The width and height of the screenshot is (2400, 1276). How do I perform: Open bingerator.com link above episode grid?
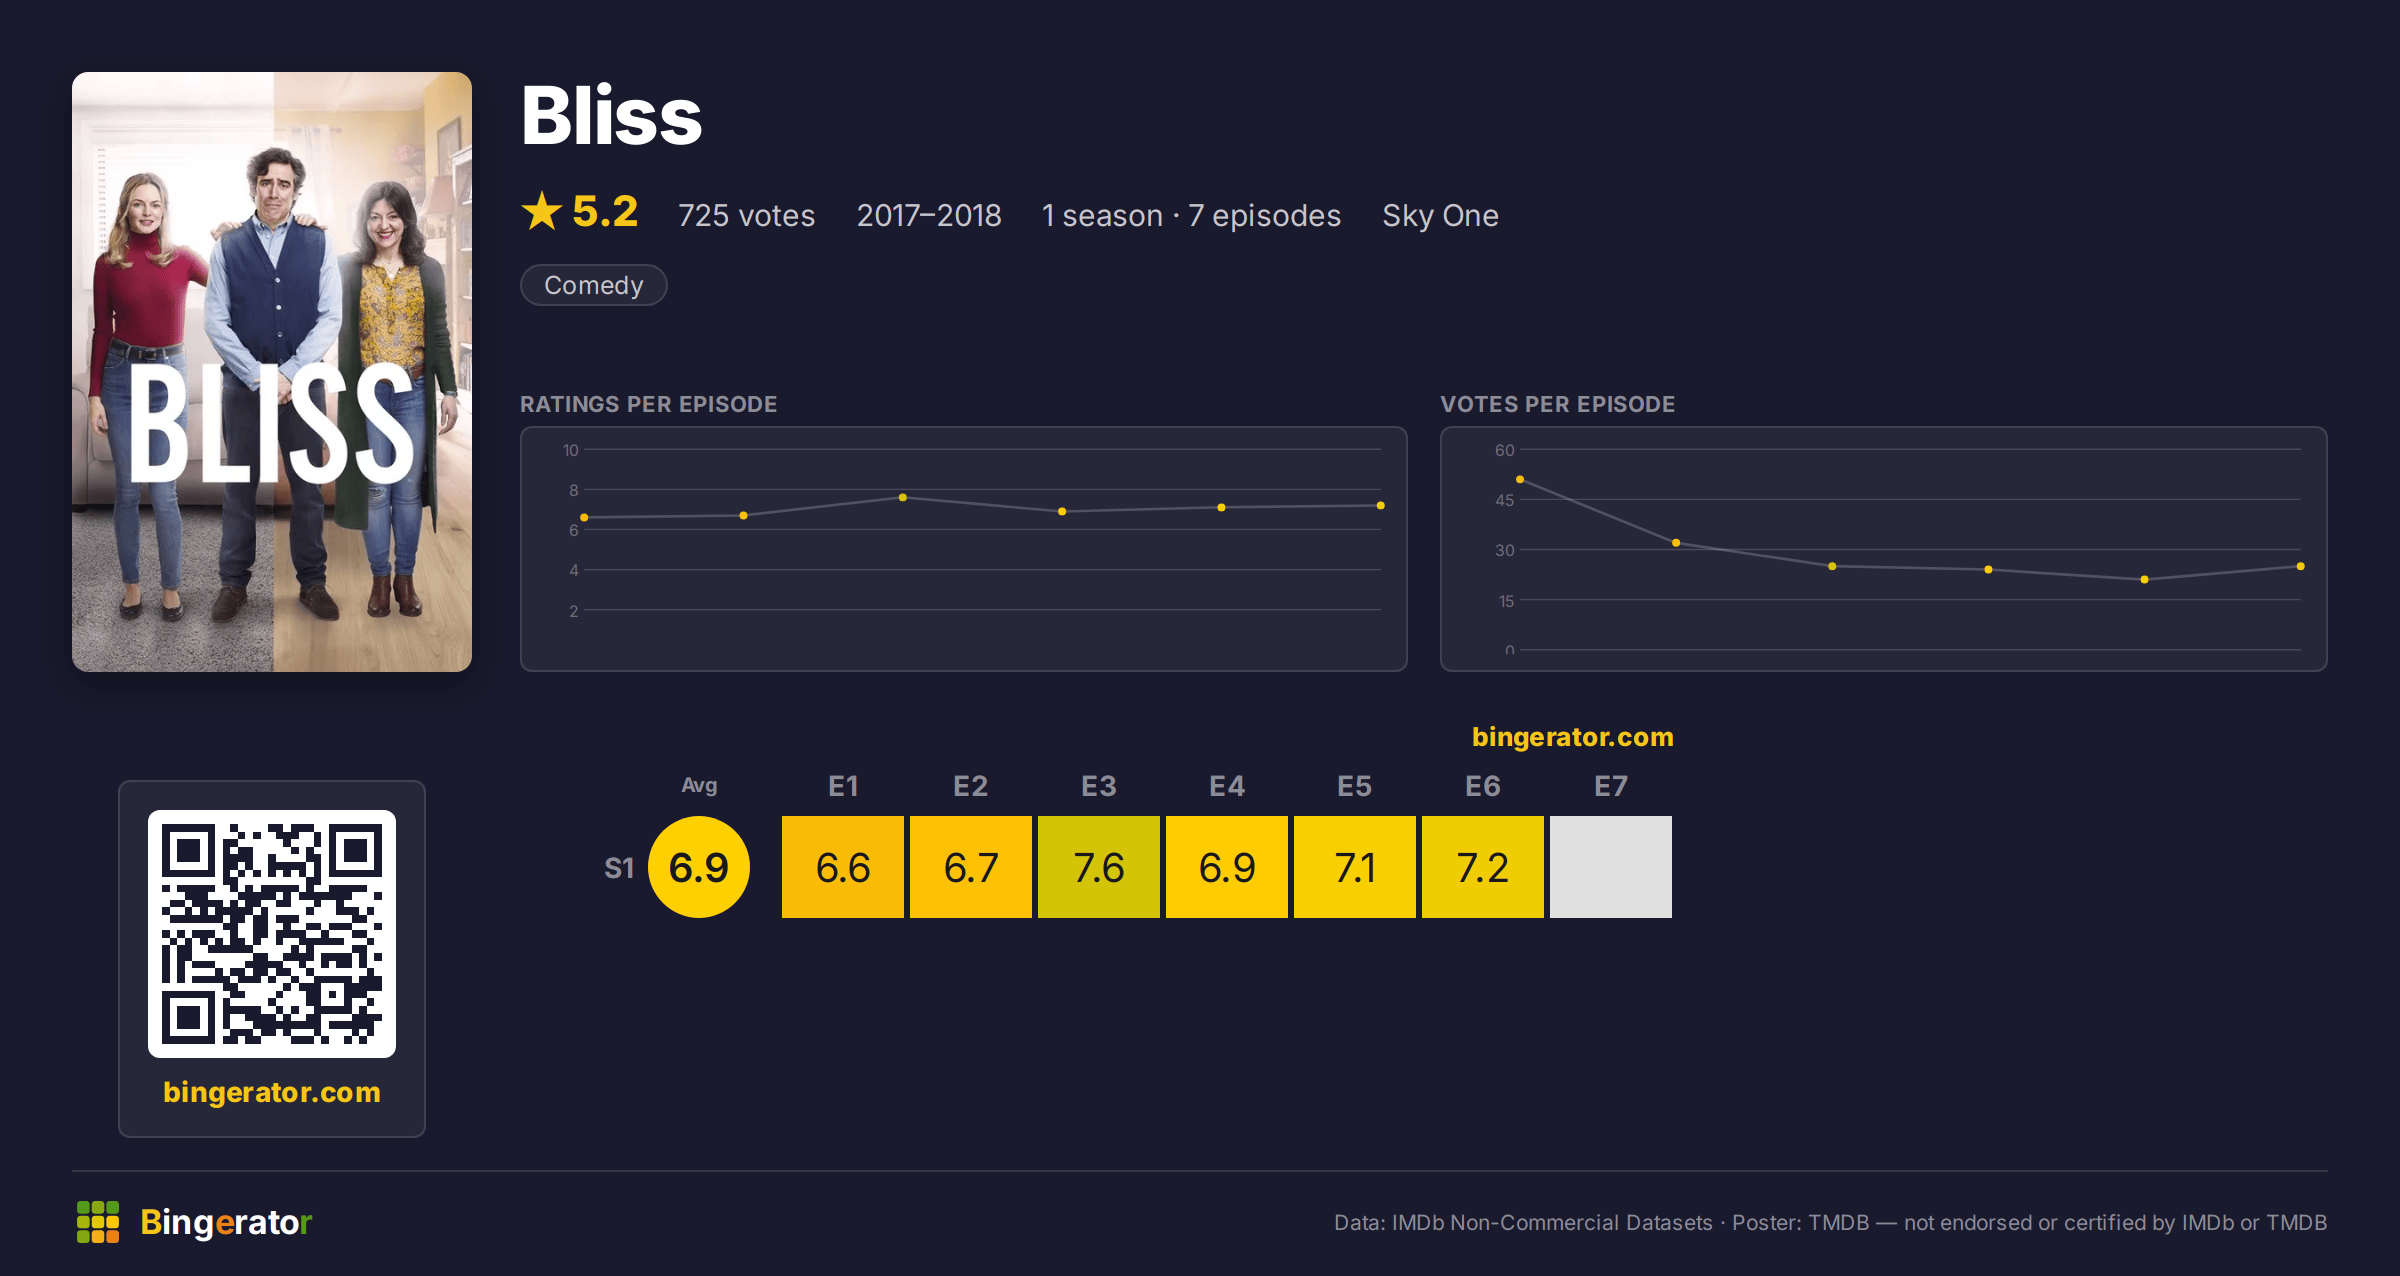(1572, 737)
